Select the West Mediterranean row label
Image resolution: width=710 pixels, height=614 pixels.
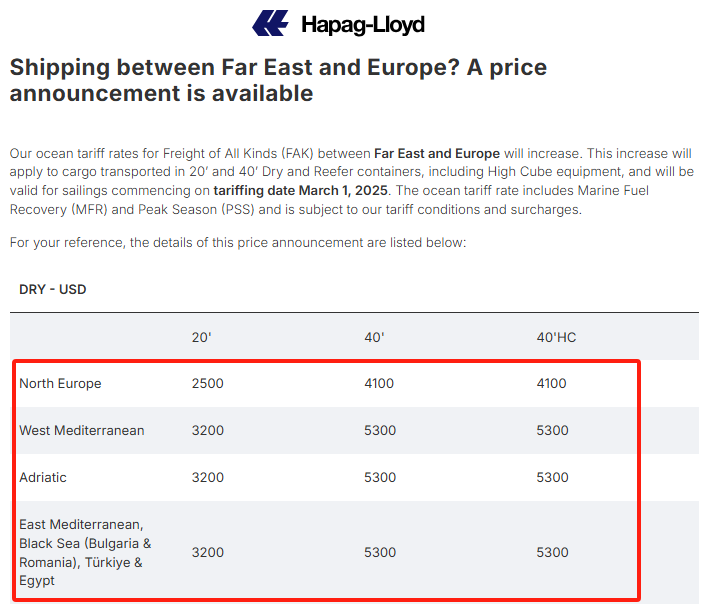pos(82,431)
